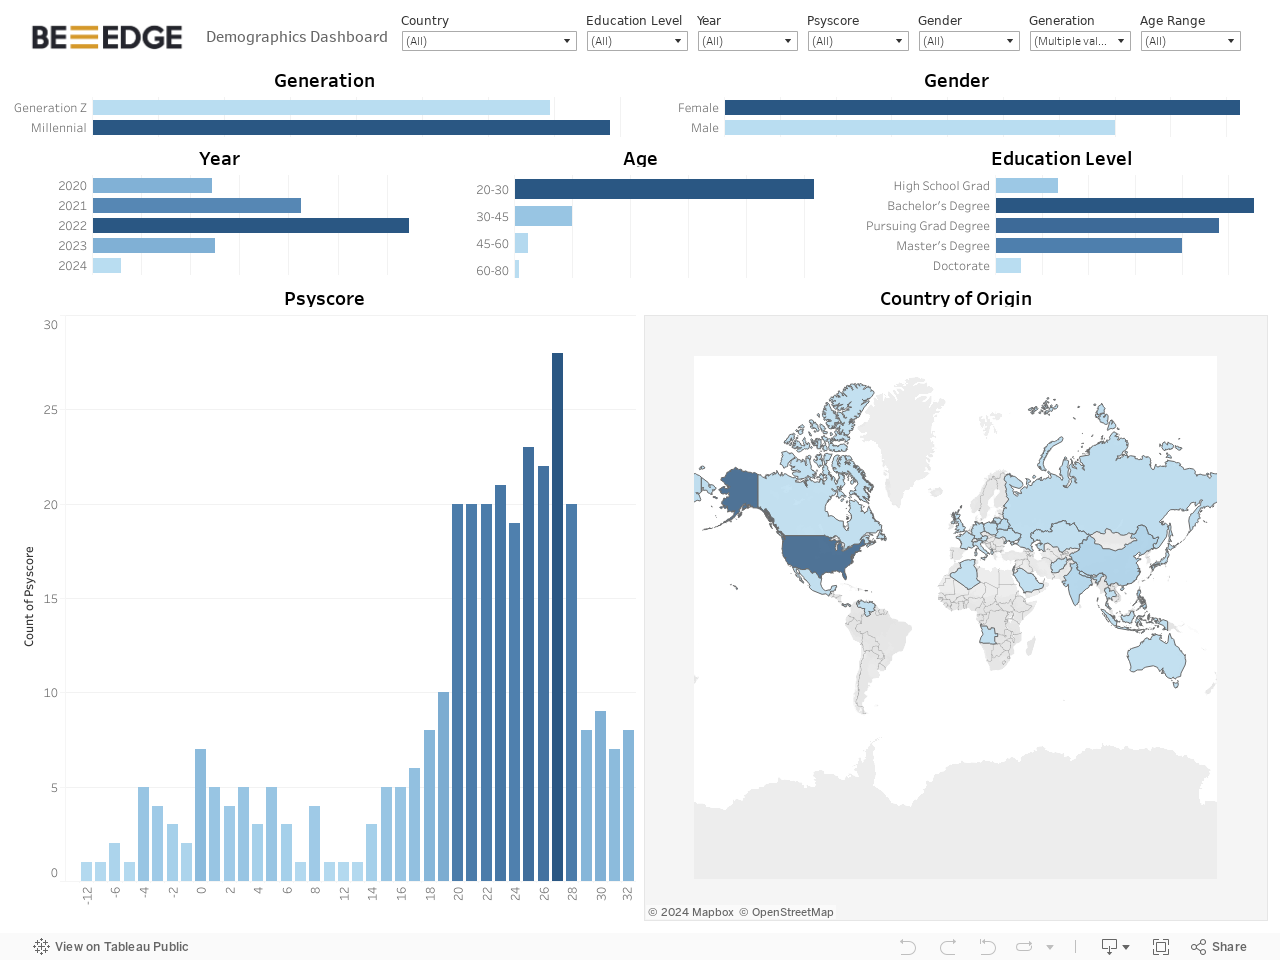Open the Psyscore filter dropdown

coord(858,41)
